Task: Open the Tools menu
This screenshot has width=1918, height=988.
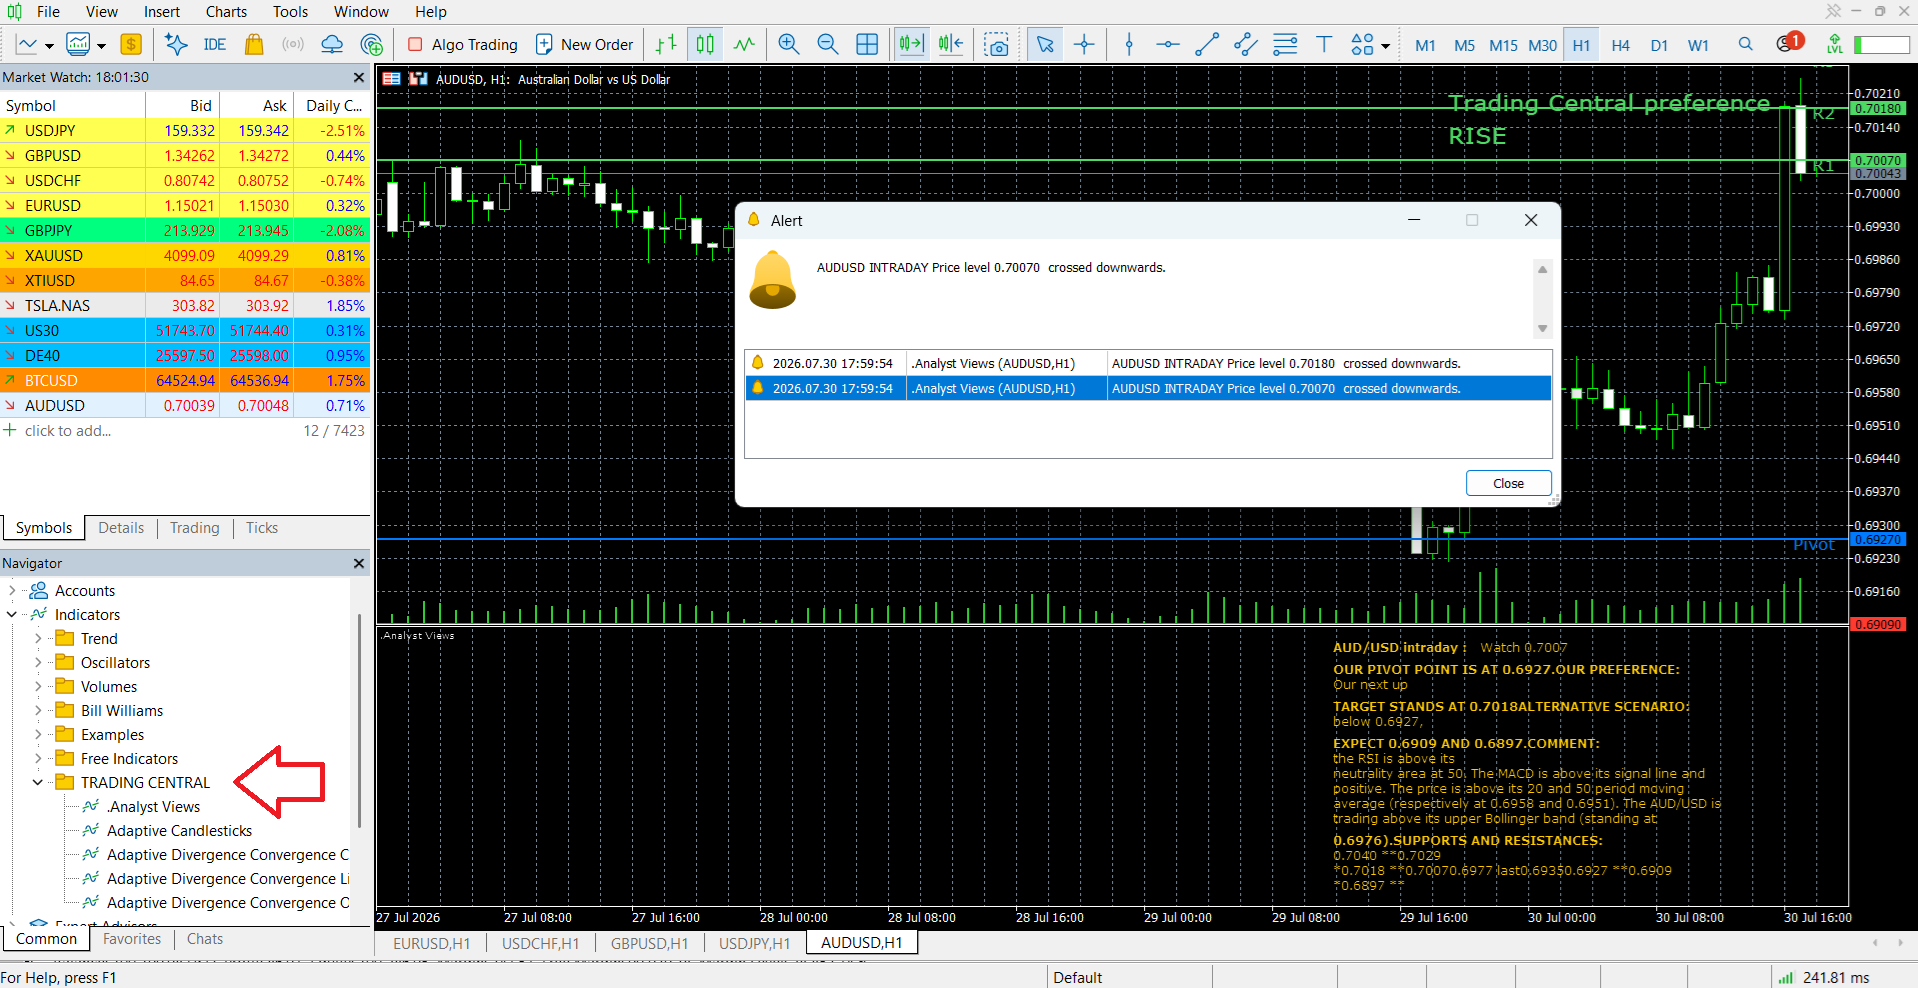Action: (290, 12)
